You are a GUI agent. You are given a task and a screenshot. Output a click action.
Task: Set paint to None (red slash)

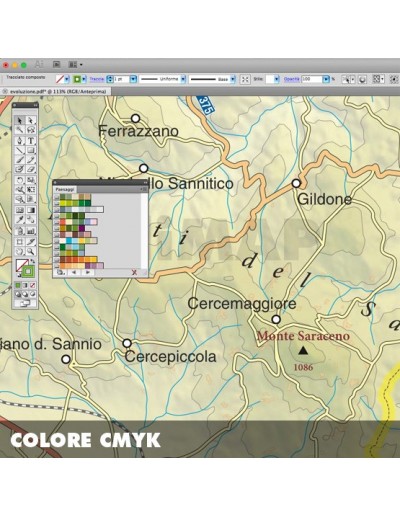pos(33,286)
